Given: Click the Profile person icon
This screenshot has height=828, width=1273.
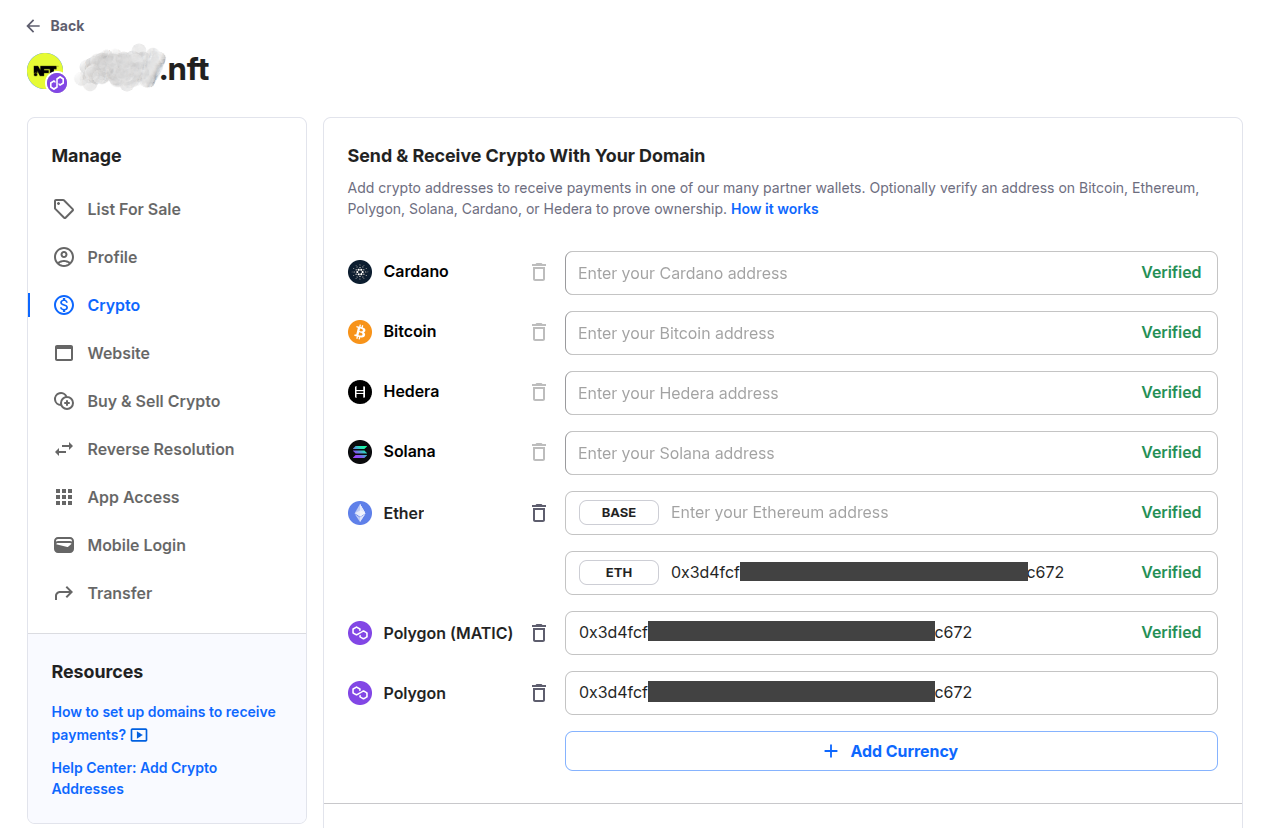Looking at the screenshot, I should tap(64, 257).
